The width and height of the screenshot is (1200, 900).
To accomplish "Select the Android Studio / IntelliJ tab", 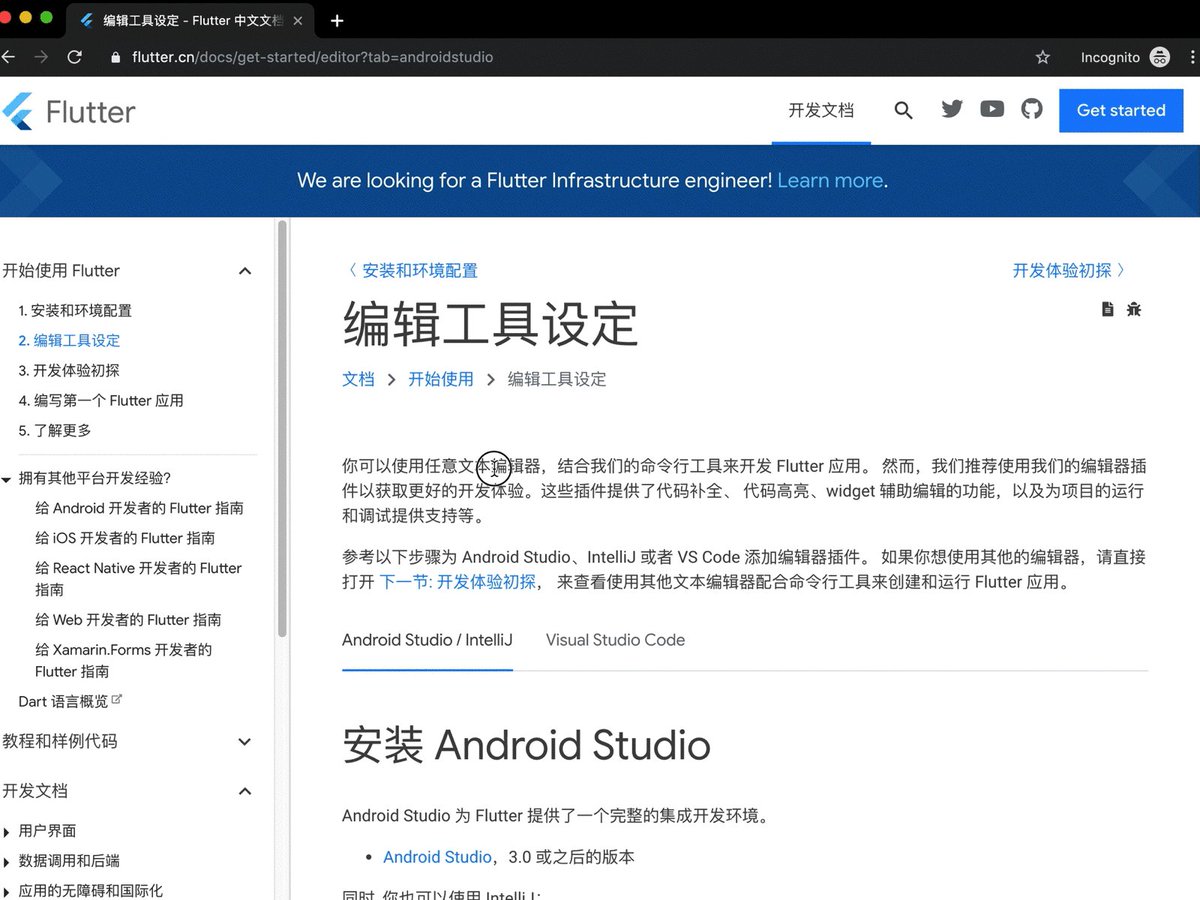I will (427, 640).
